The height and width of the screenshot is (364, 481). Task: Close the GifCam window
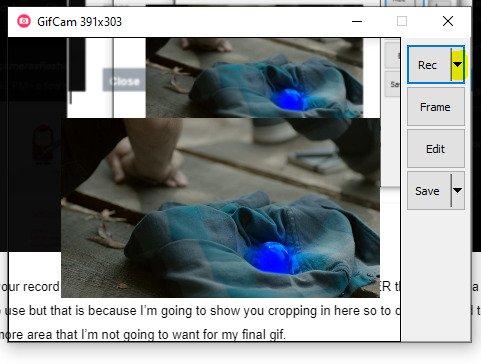[448, 21]
